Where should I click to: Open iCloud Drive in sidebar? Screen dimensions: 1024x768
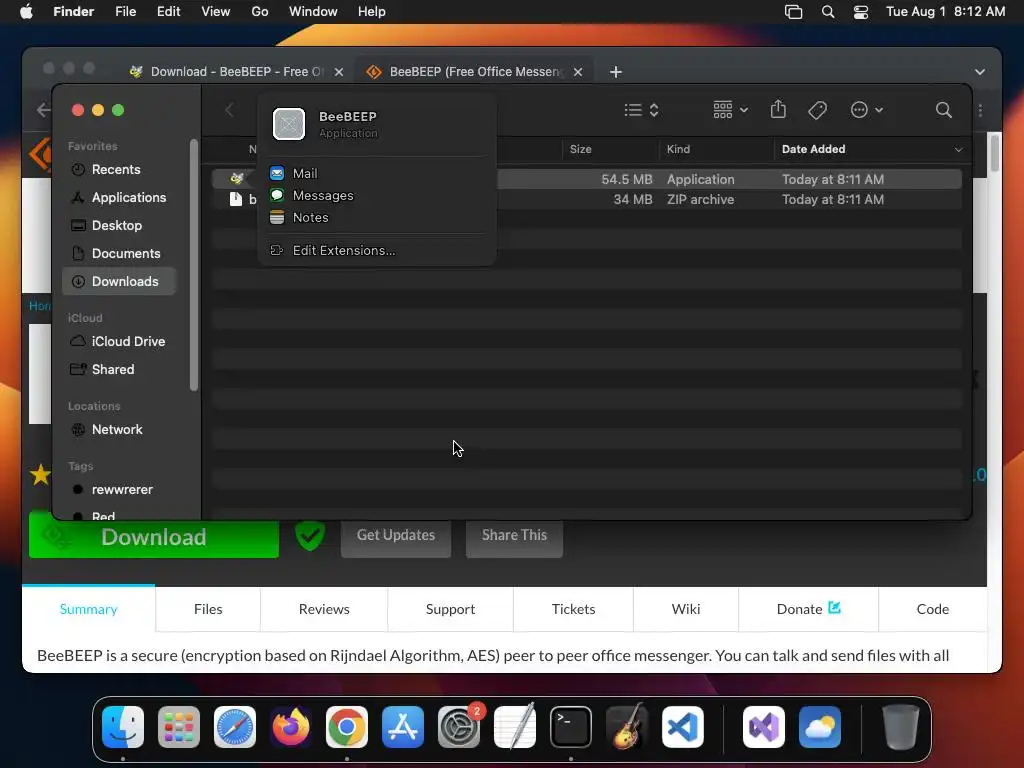[x=119, y=342]
